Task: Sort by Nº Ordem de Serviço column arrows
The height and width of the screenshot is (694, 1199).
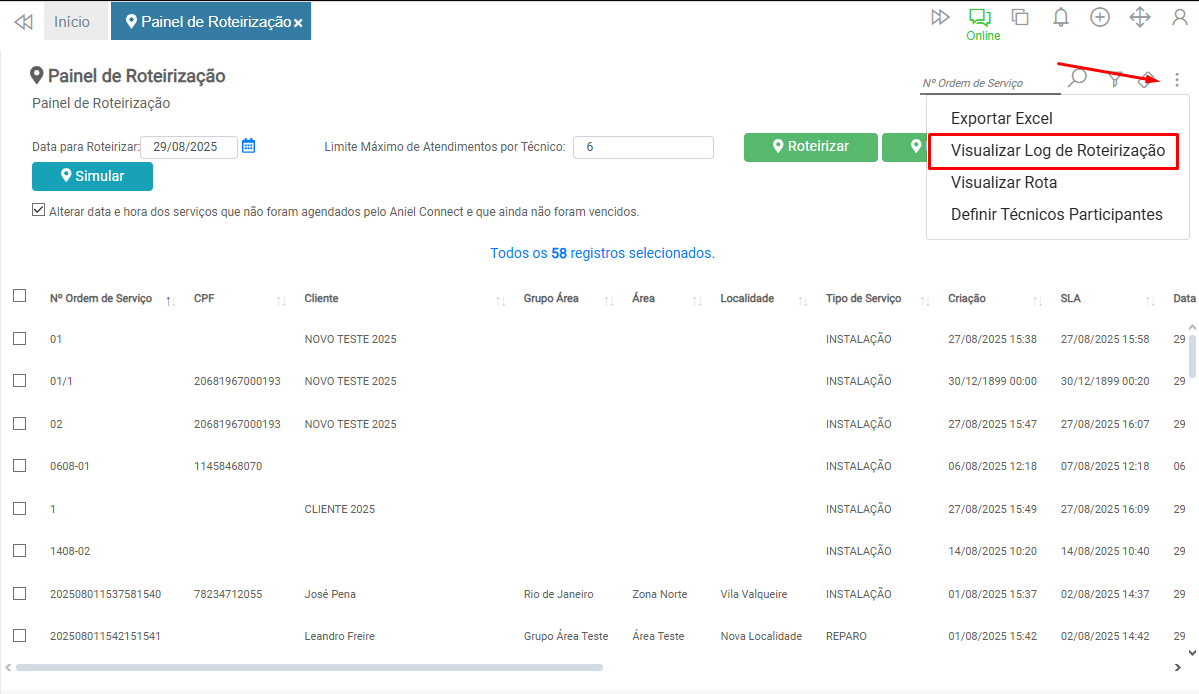Action: click(170, 300)
